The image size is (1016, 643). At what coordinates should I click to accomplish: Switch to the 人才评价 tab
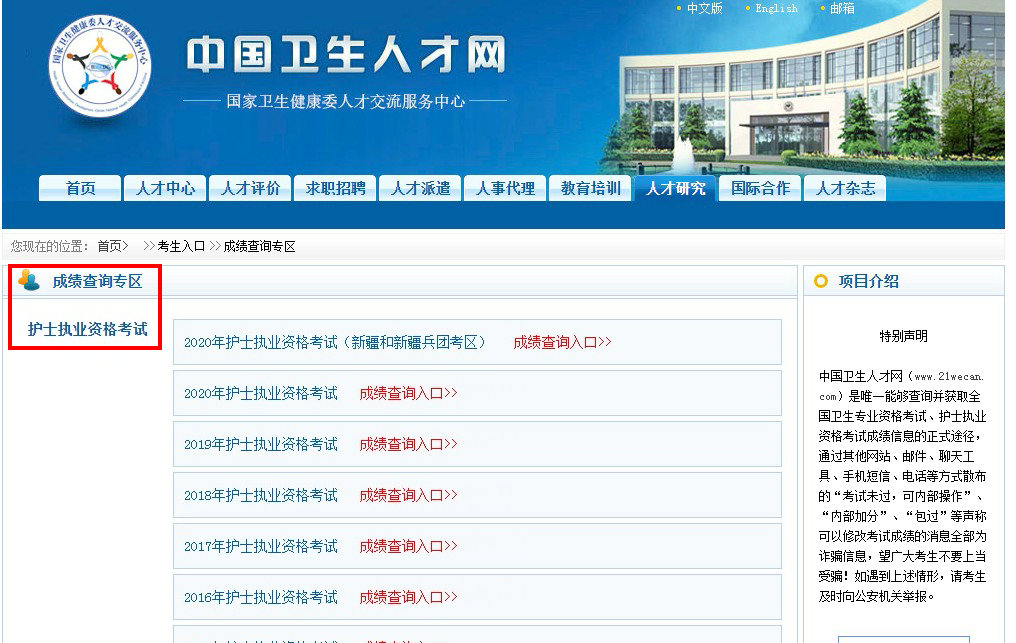pyautogui.click(x=249, y=187)
